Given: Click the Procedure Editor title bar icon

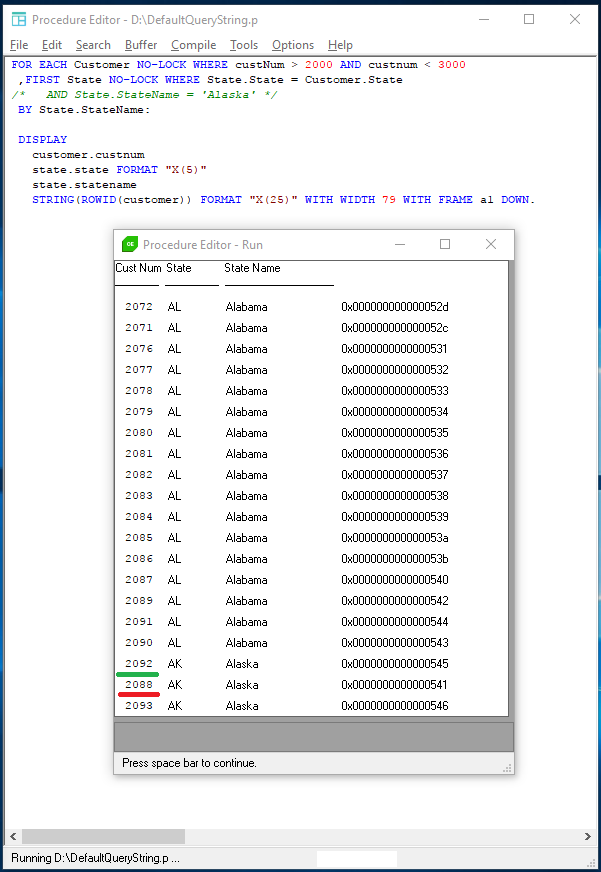Looking at the screenshot, I should coord(19,19).
